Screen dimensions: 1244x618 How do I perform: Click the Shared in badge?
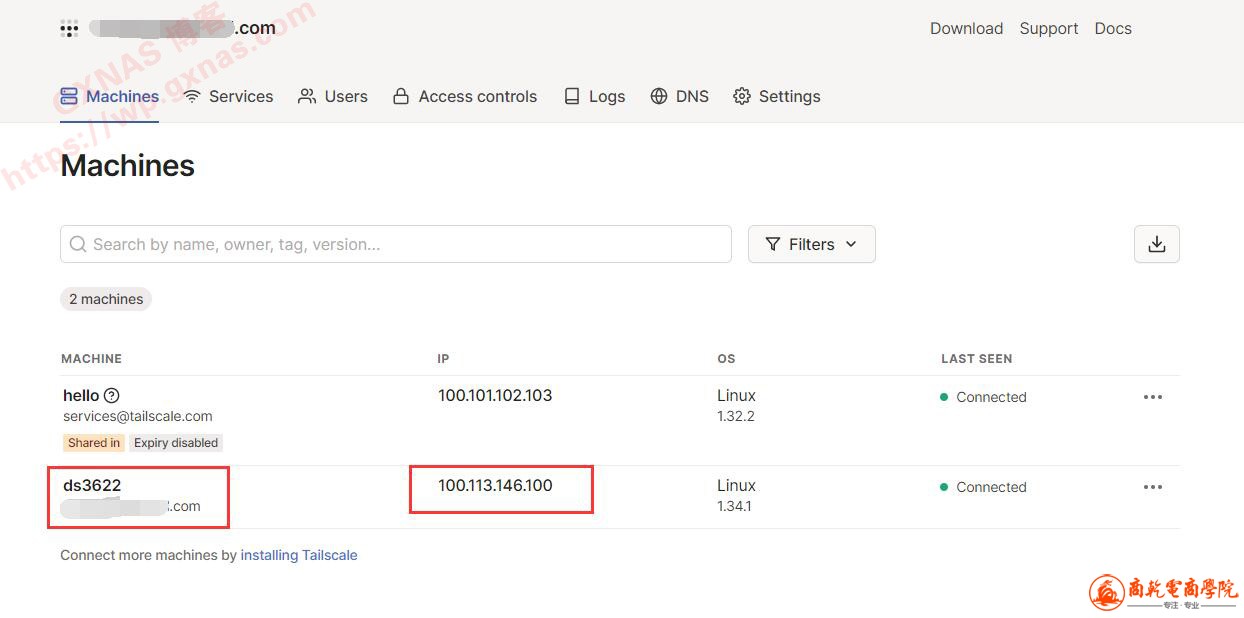coord(94,443)
